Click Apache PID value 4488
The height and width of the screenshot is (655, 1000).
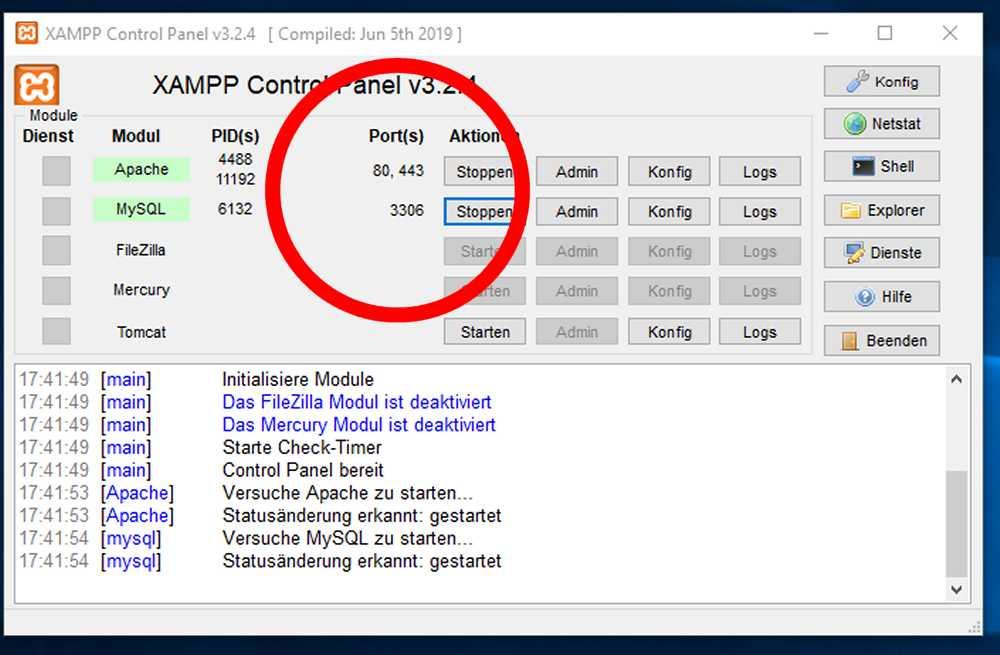click(x=235, y=159)
